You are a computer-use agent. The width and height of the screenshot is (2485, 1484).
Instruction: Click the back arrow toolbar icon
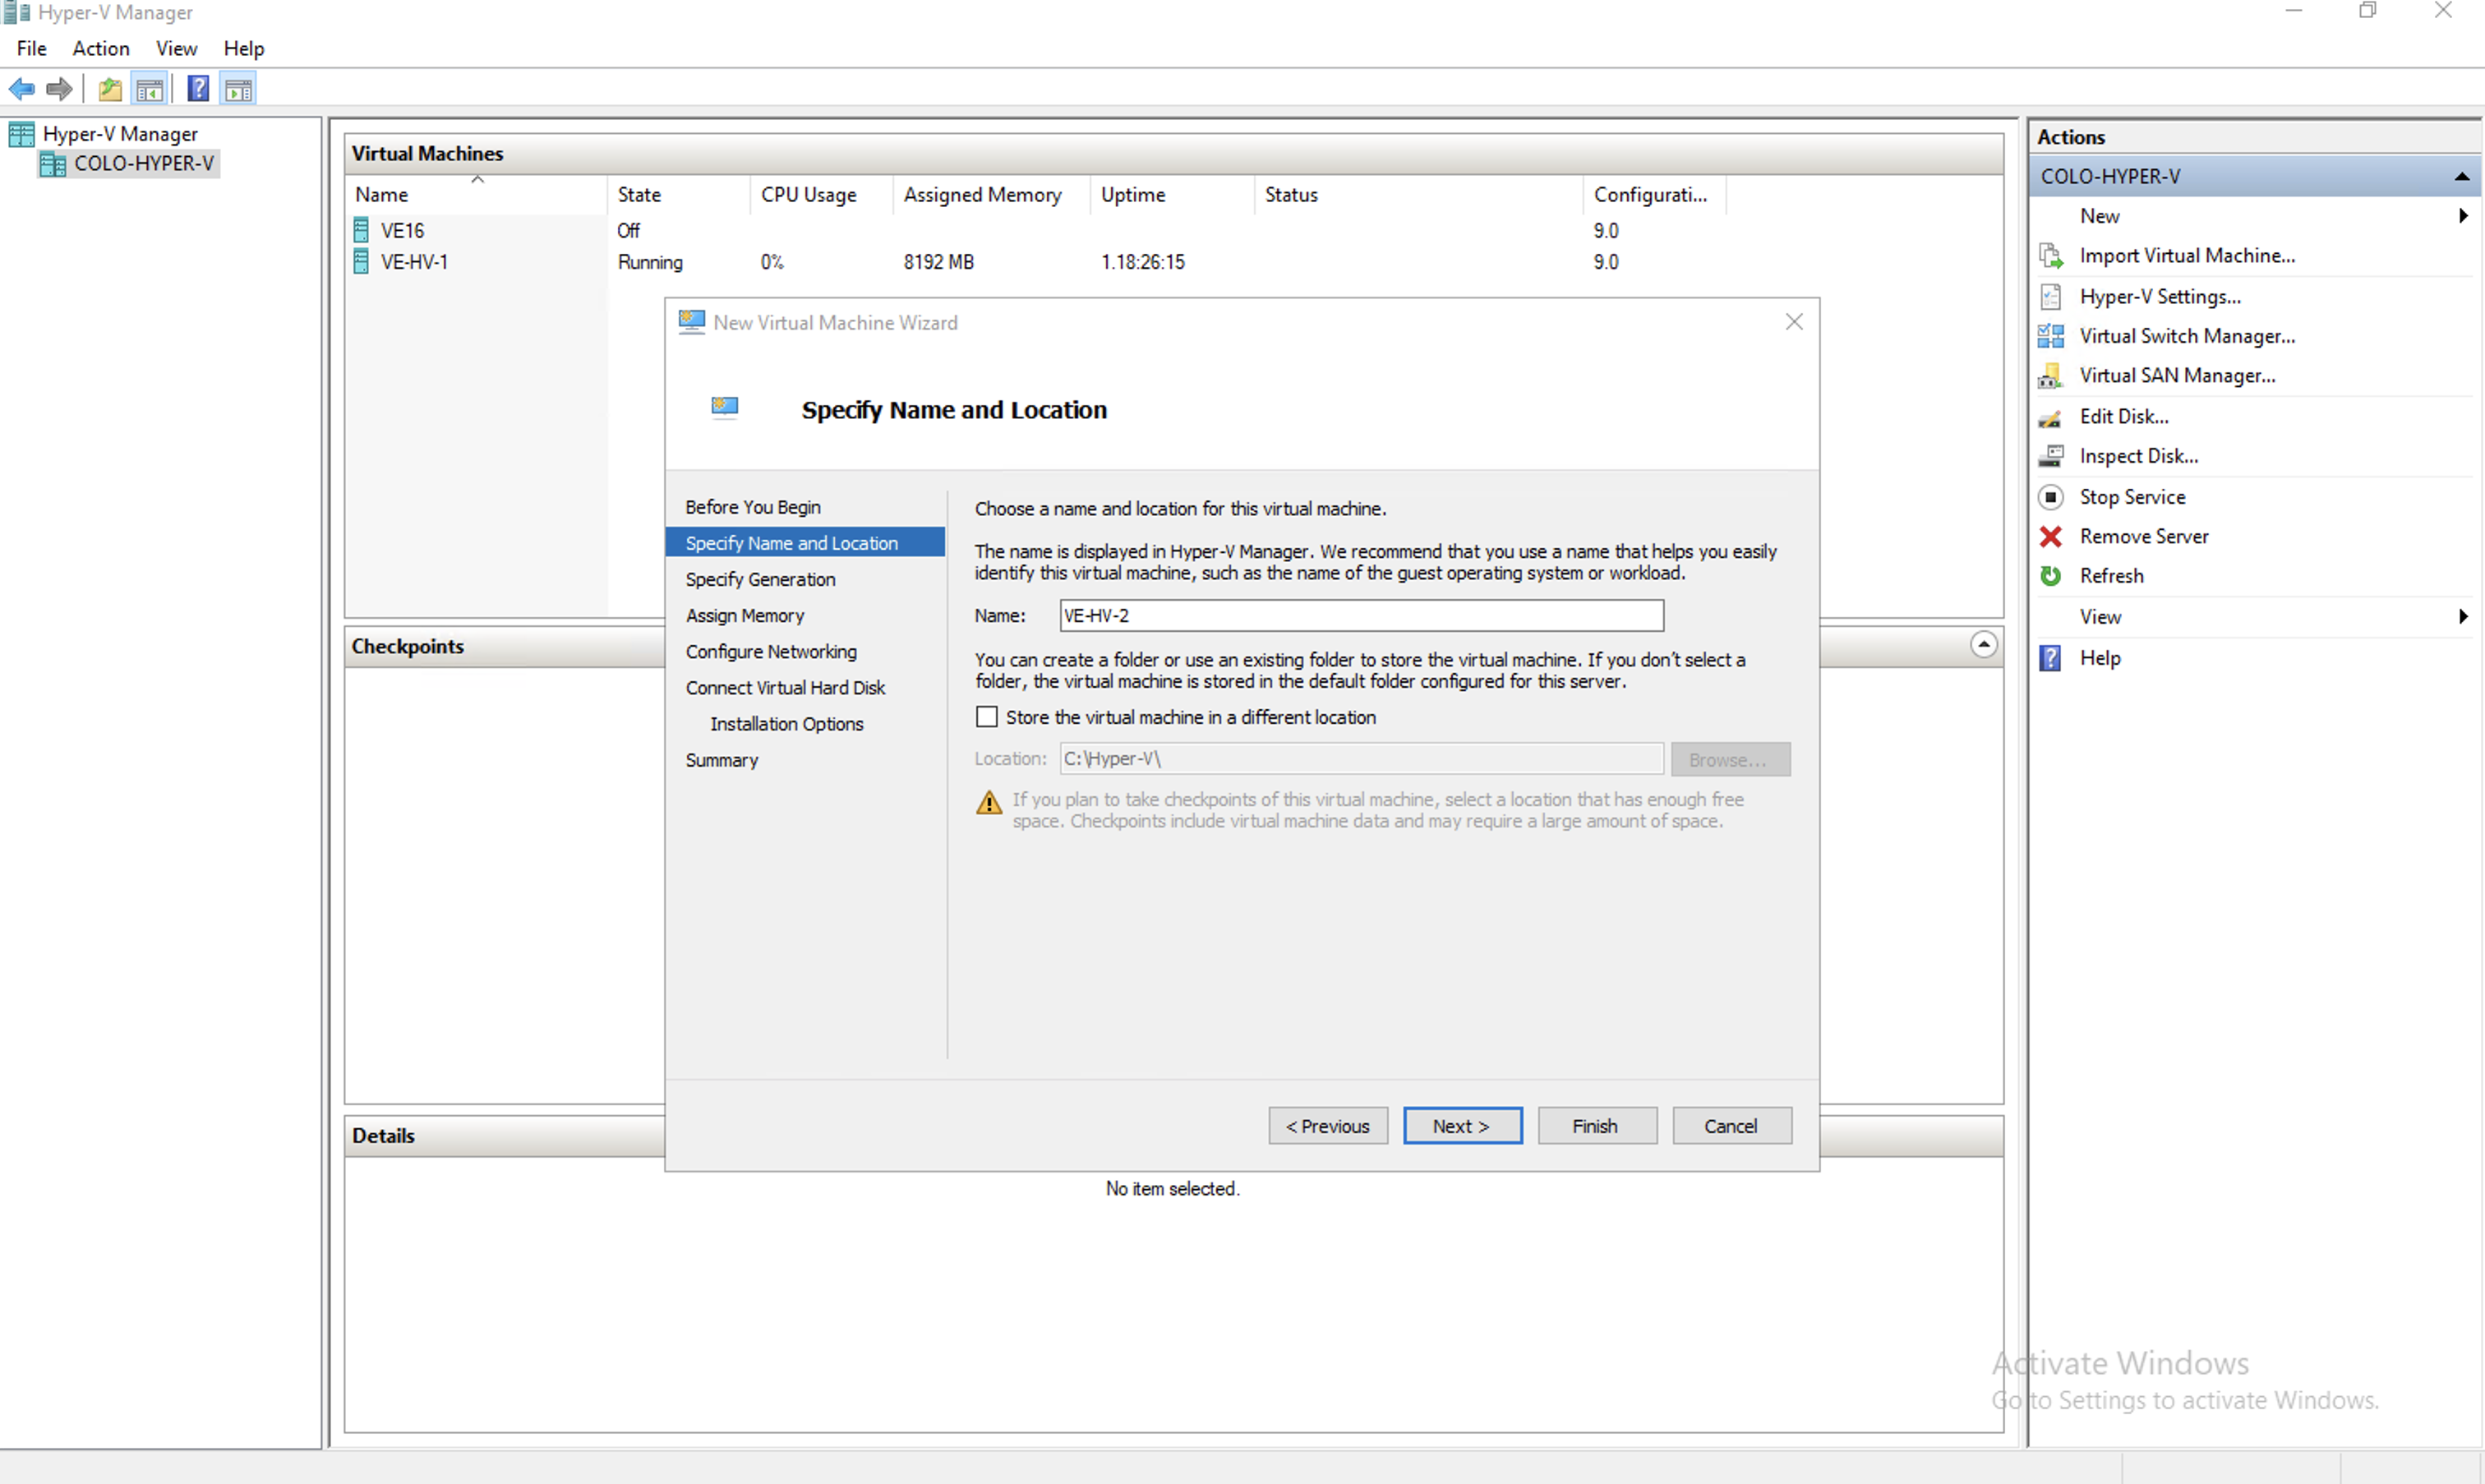[x=22, y=90]
